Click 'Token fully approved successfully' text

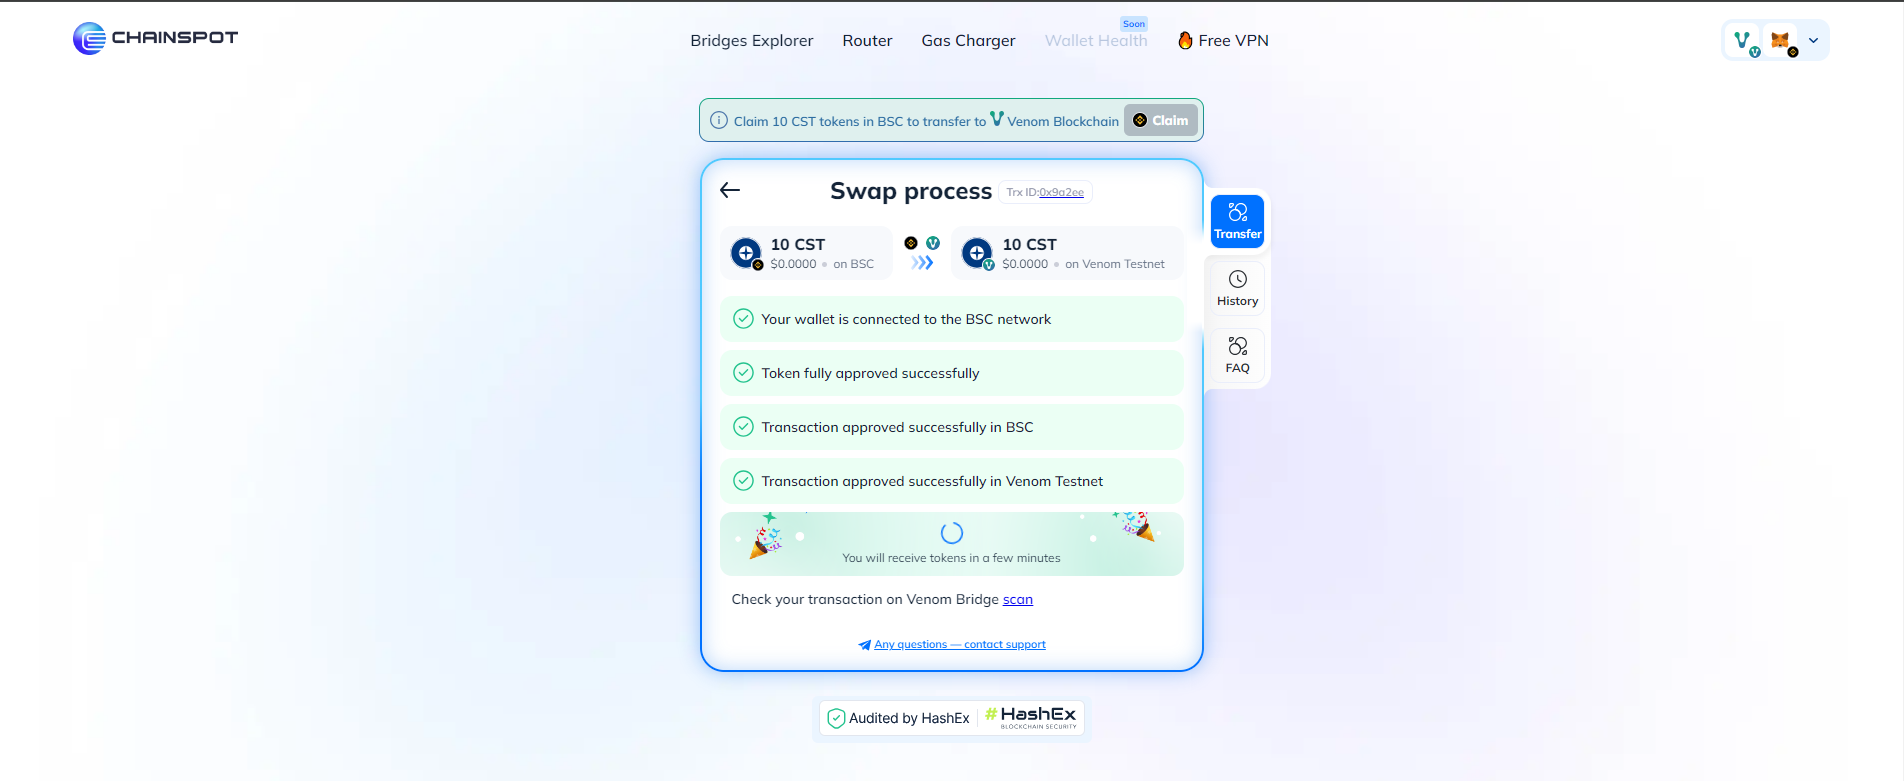tap(870, 374)
